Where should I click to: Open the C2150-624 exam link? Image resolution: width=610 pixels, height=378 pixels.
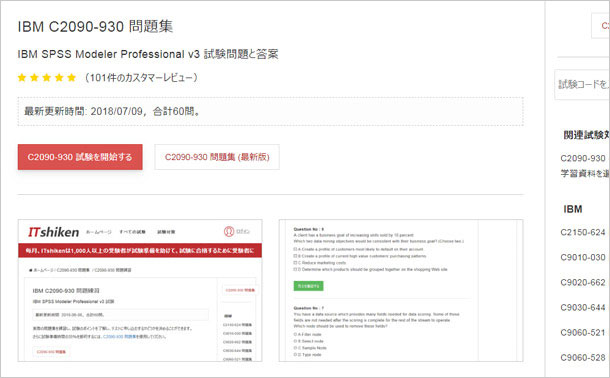click(583, 233)
